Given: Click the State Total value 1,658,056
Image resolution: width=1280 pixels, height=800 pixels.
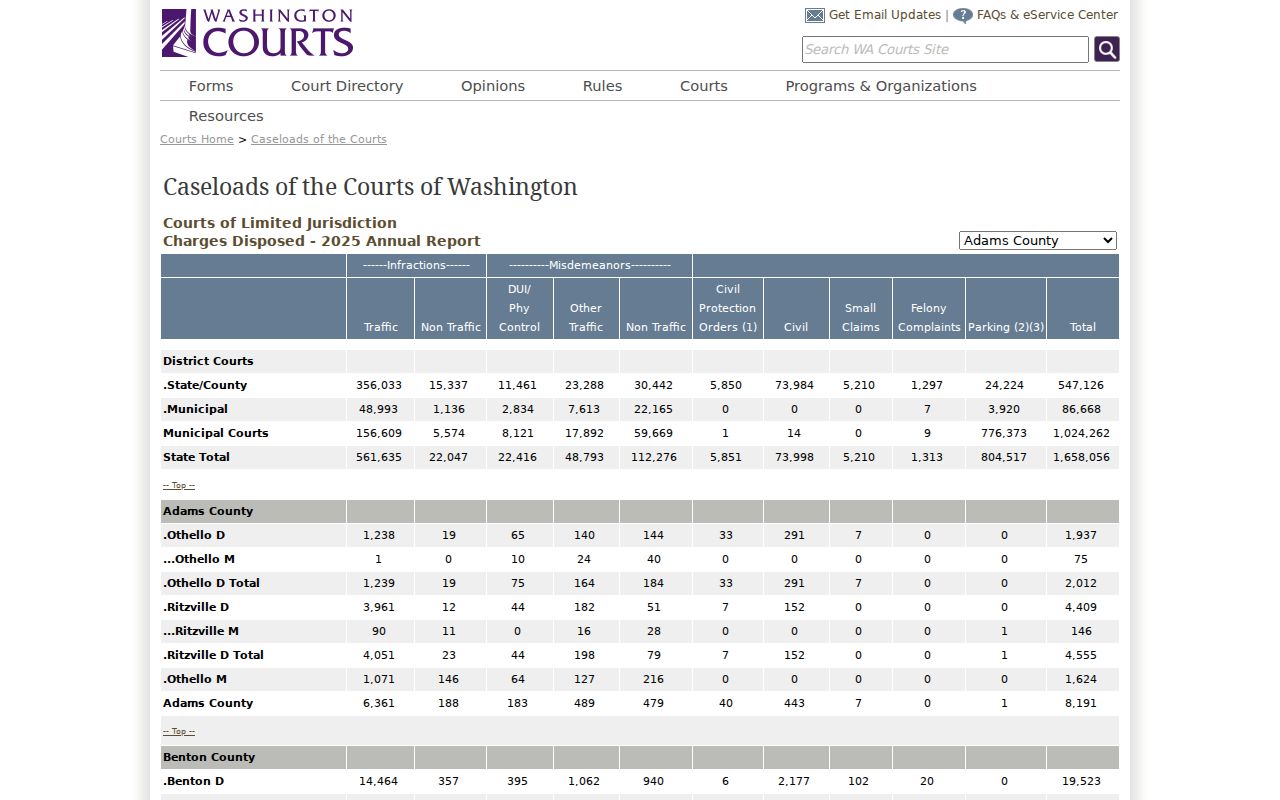Looking at the screenshot, I should point(1081,457).
